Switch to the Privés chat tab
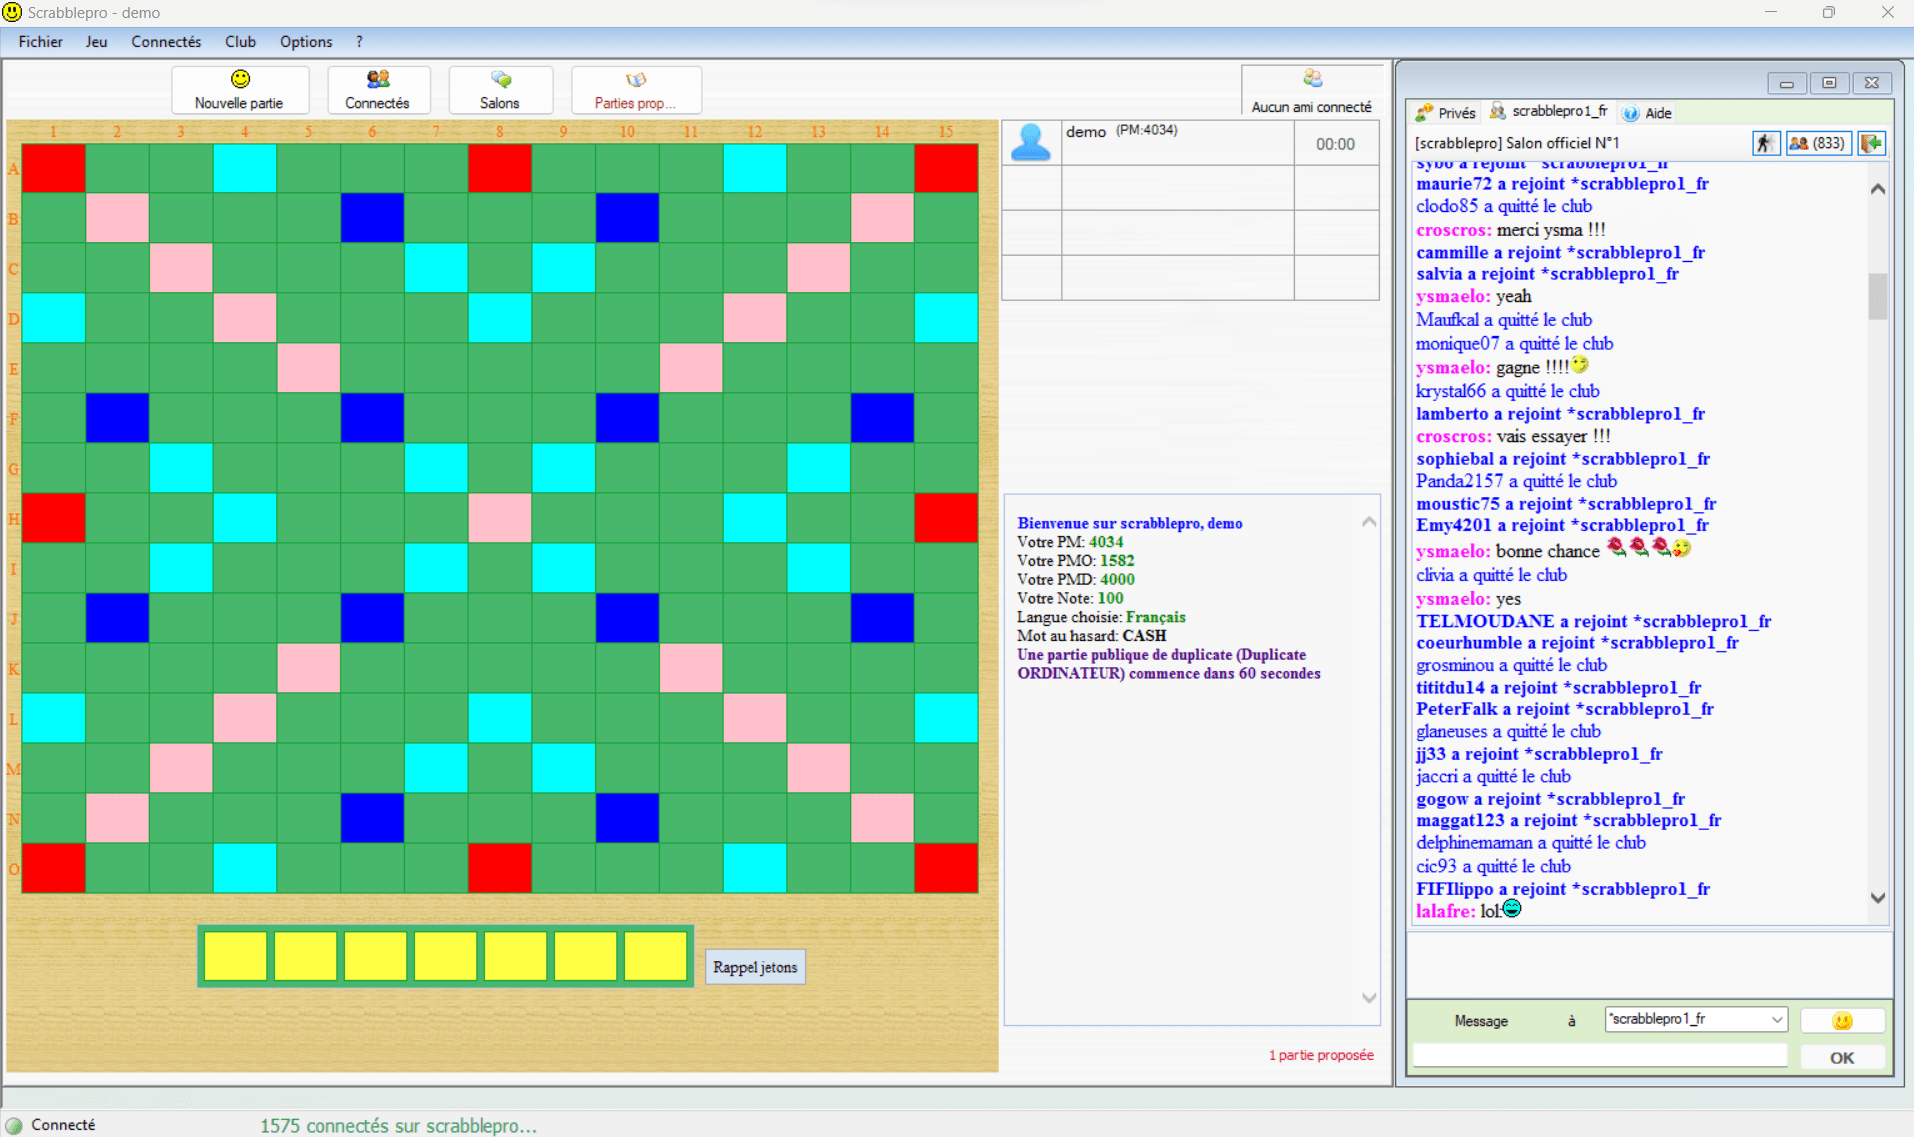1914x1137 pixels. tap(1446, 113)
